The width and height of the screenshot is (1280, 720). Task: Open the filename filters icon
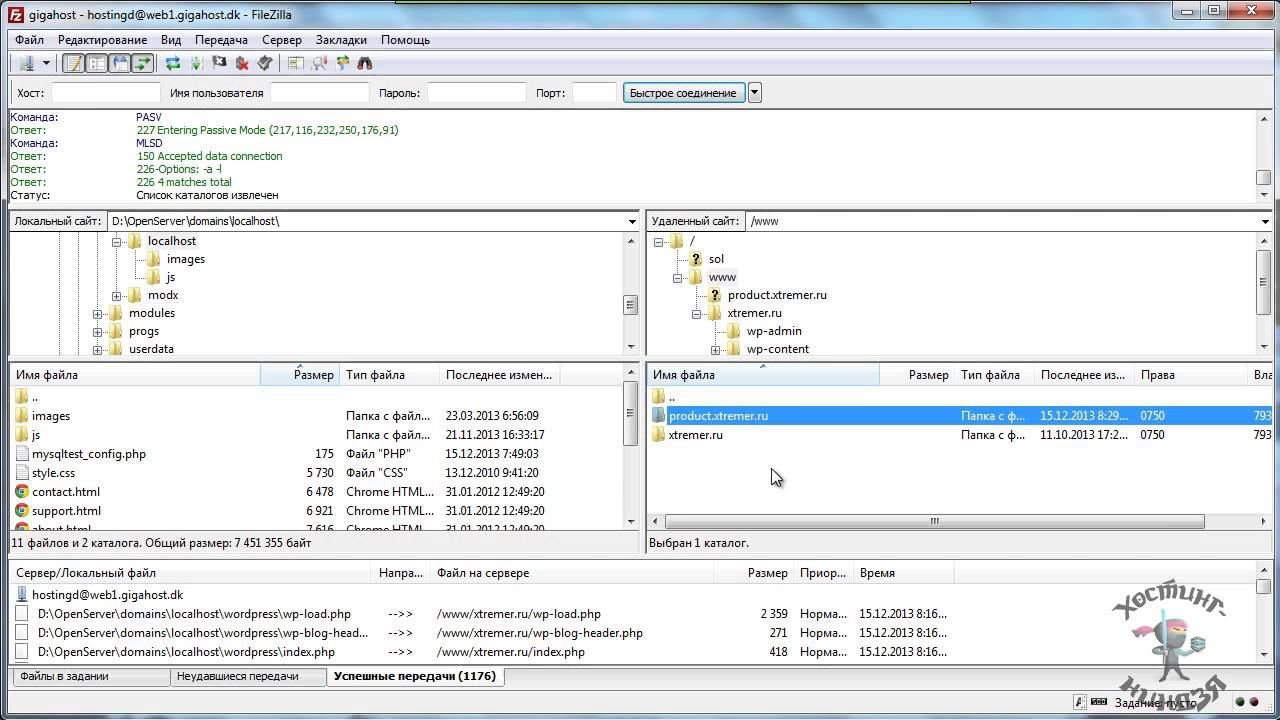coord(296,63)
